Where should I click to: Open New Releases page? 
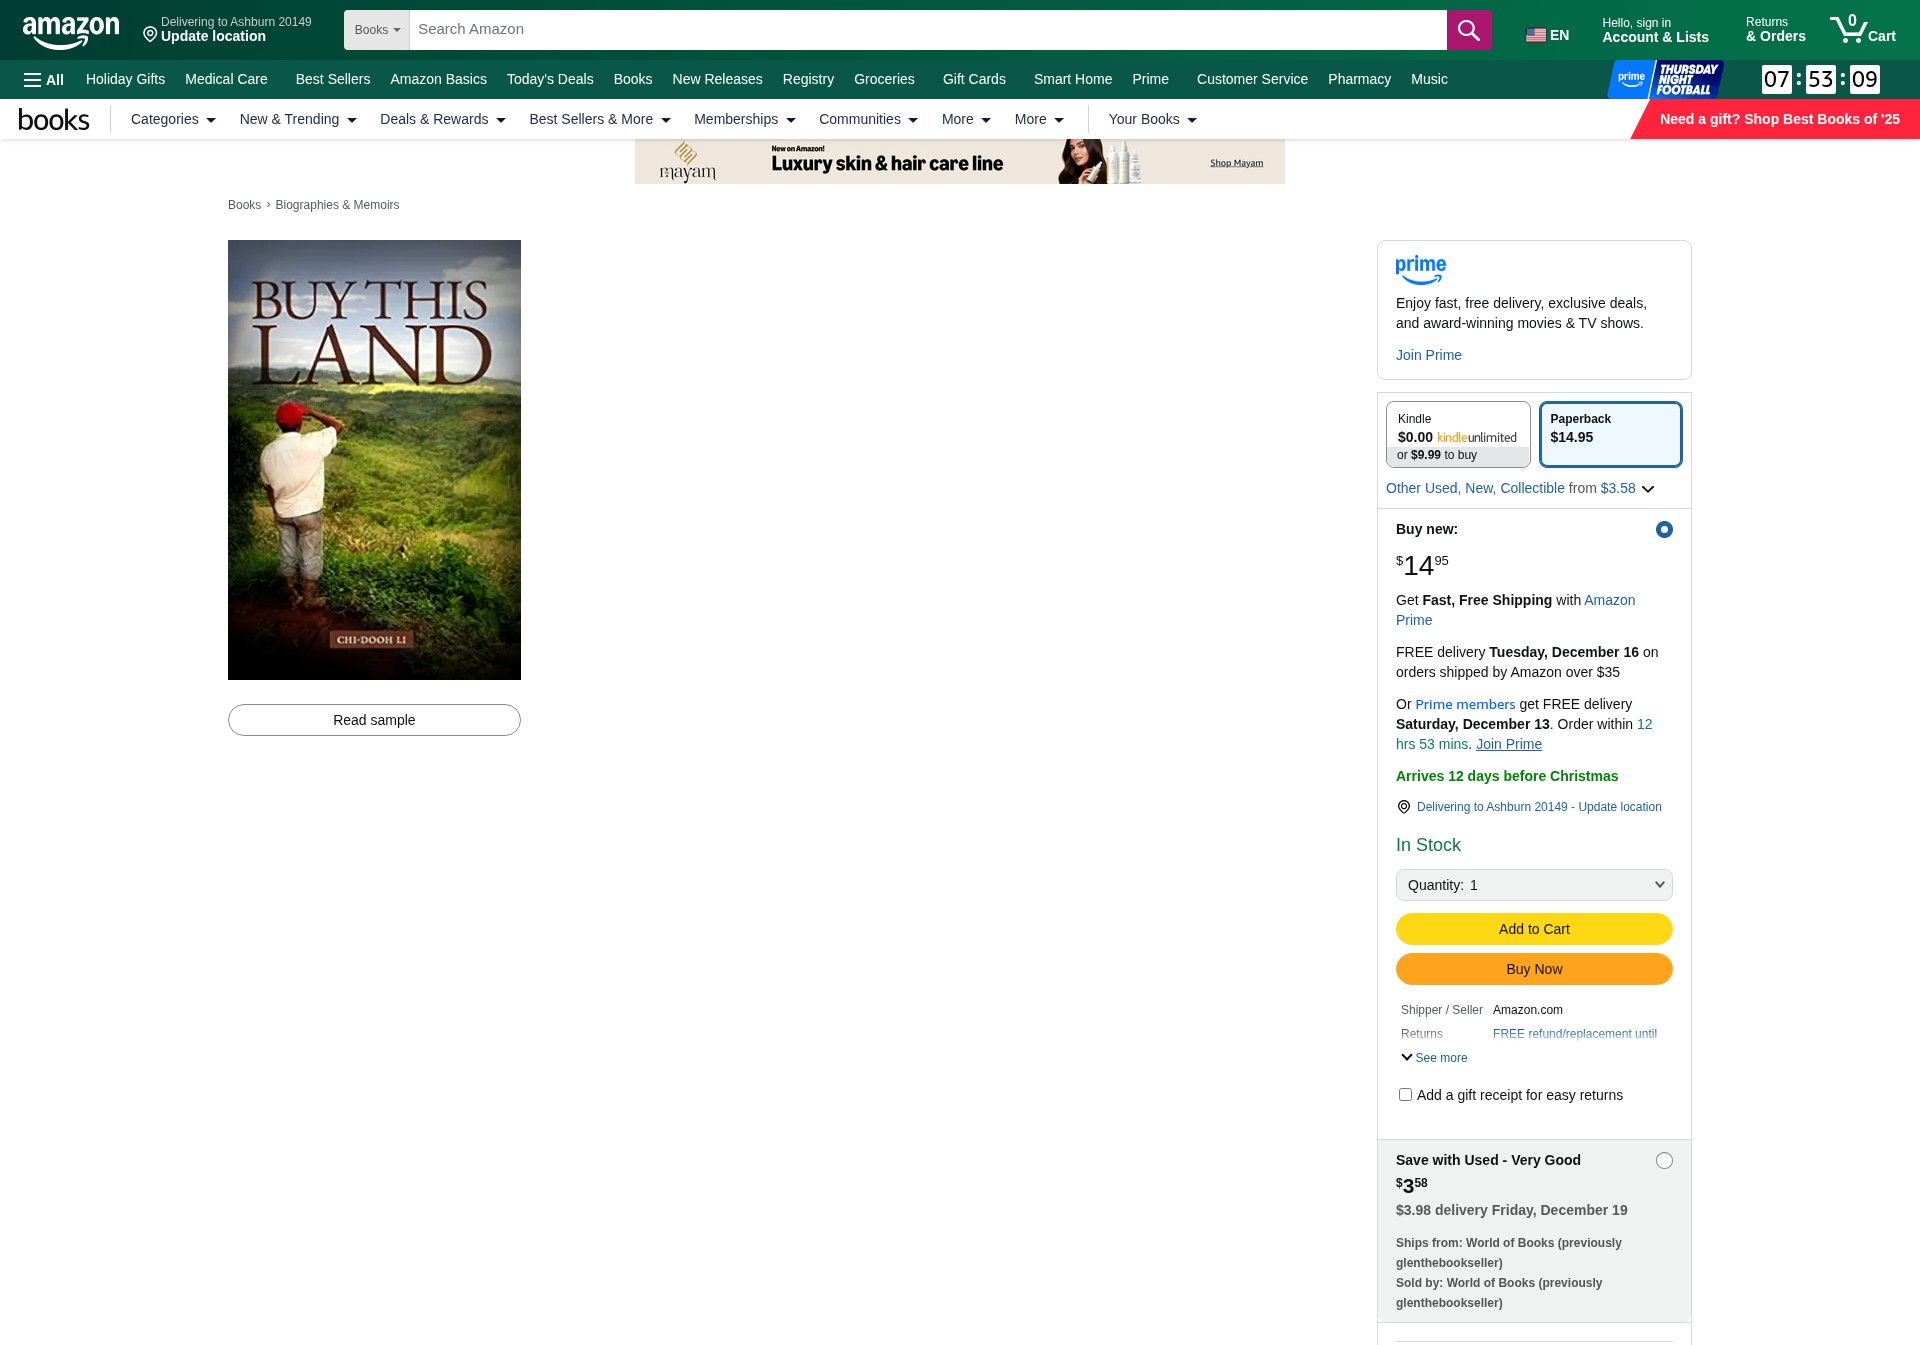(x=717, y=80)
